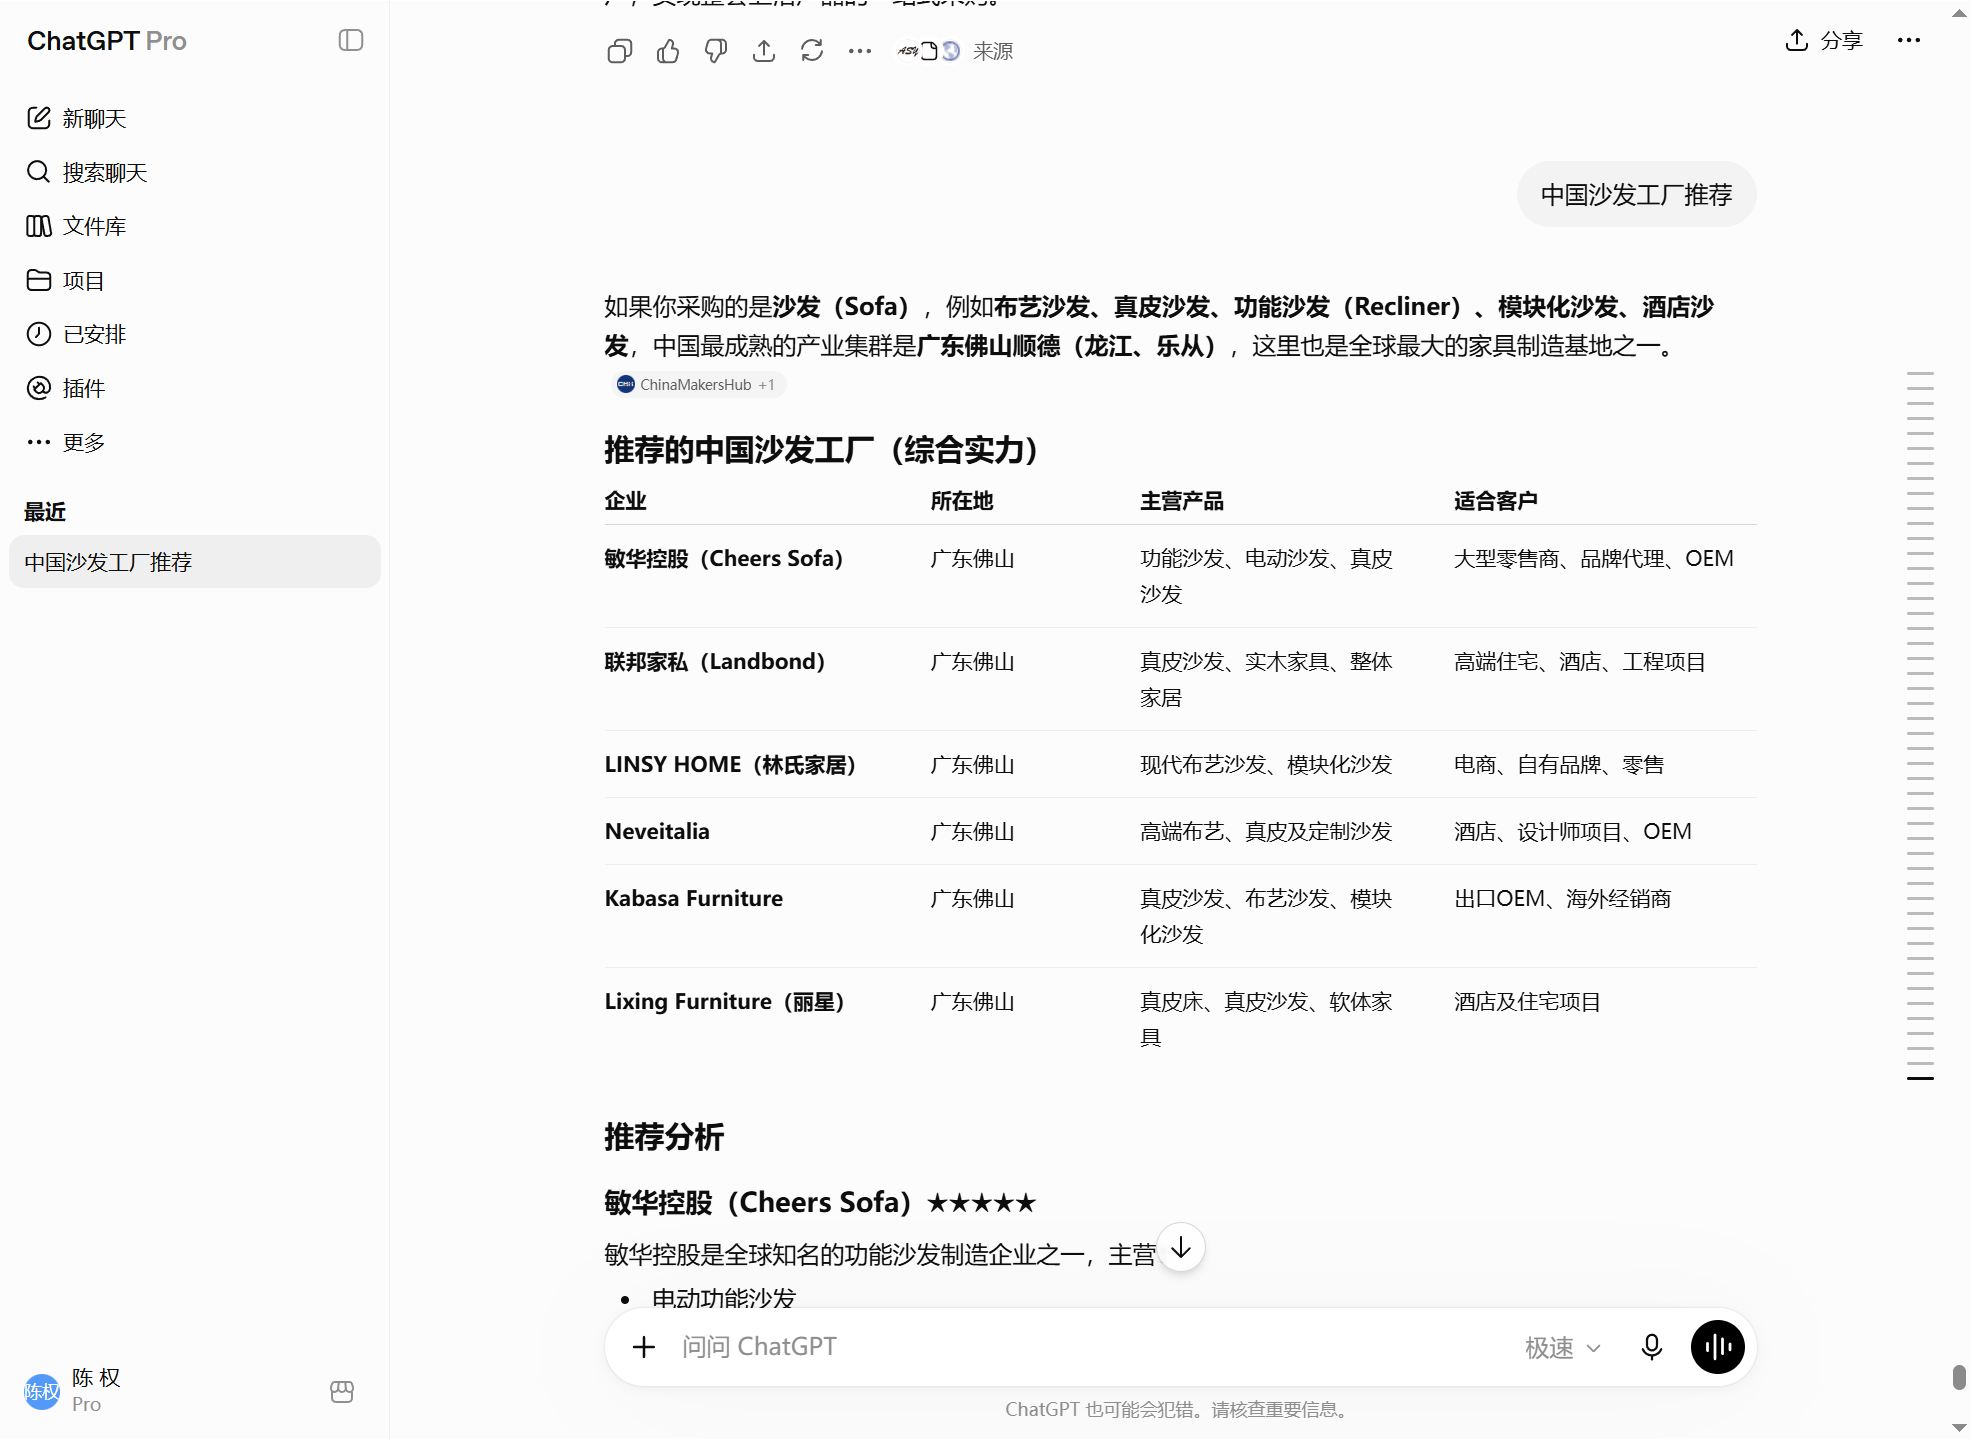Click the 所在地 column header
Viewport: 1971px width, 1439px height.
pyautogui.click(x=962, y=500)
